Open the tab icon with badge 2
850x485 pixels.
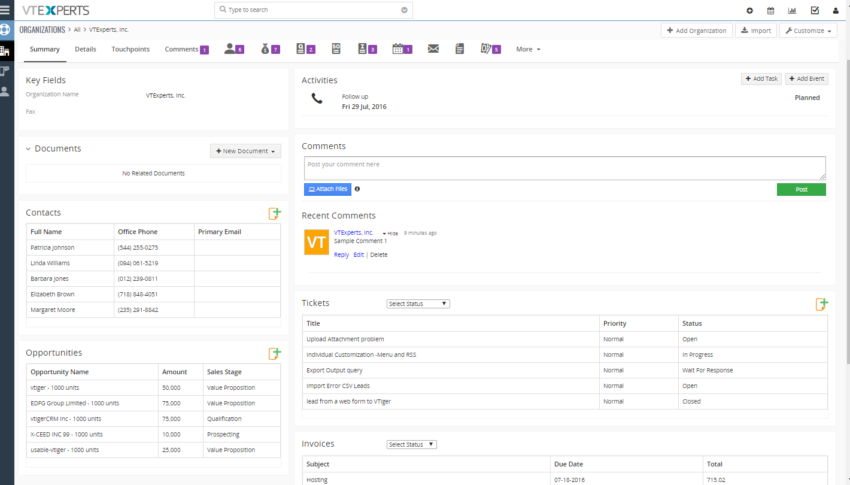305,49
